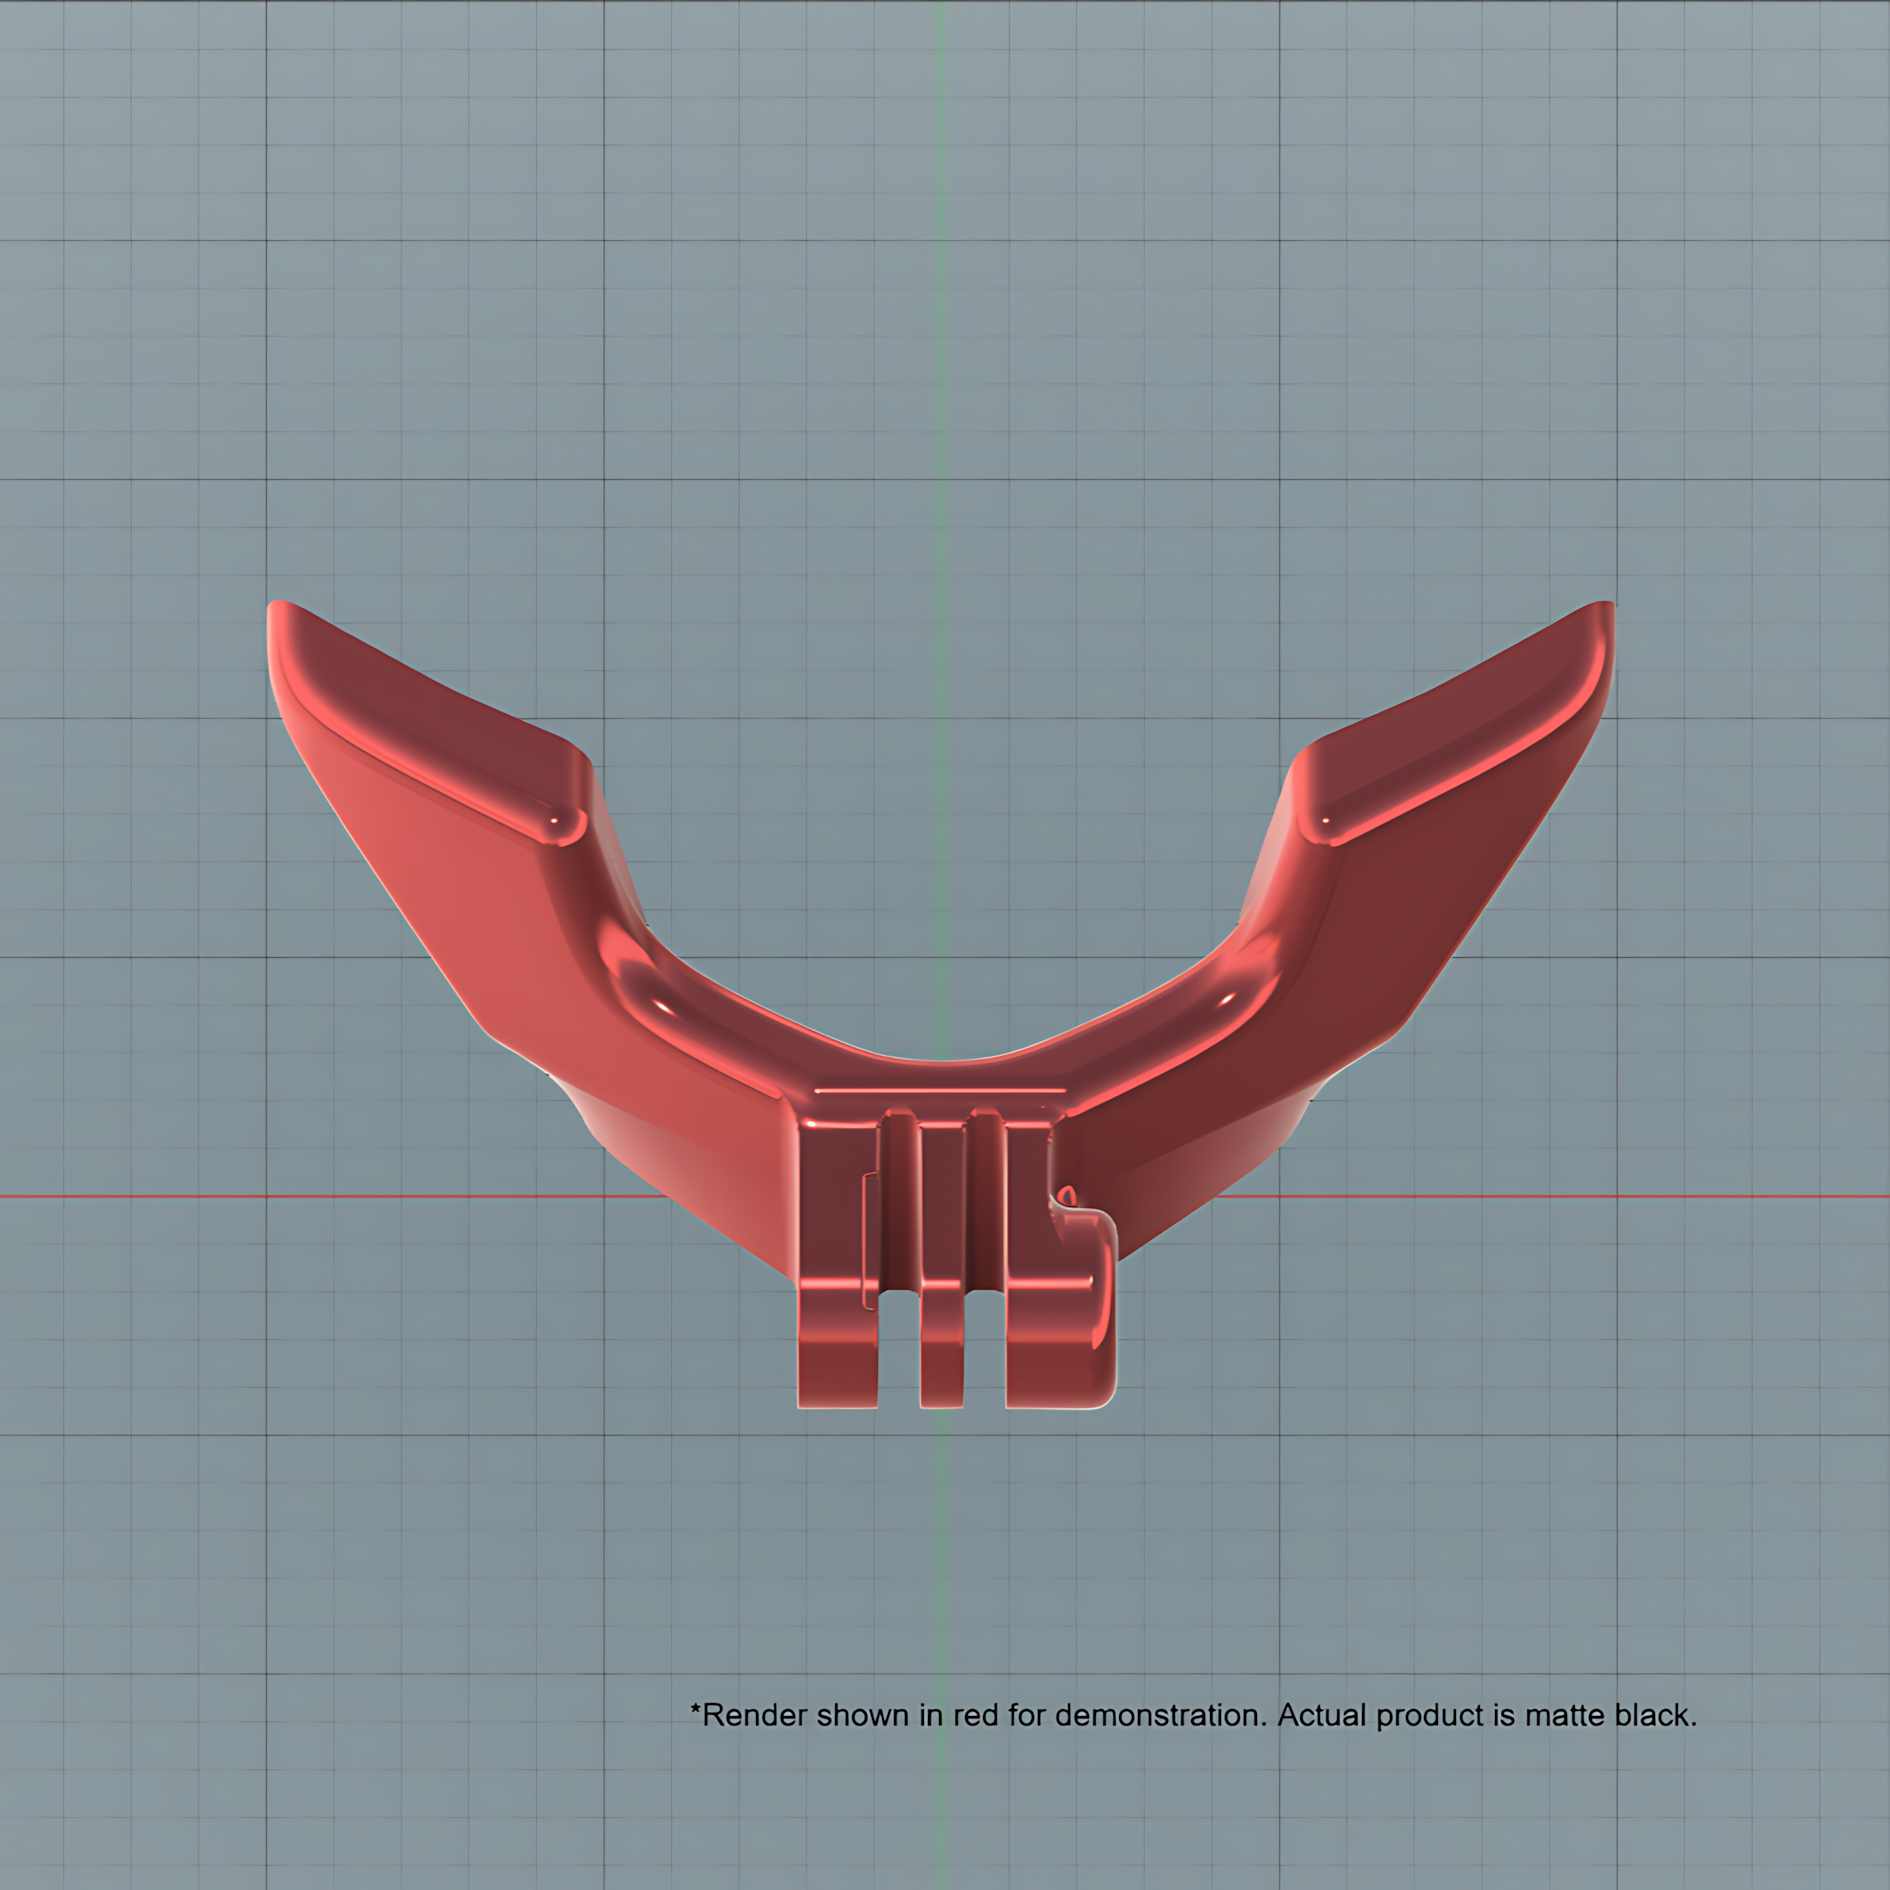Click the 'Render shown in red' disclaimer text

pyautogui.click(x=1193, y=1715)
